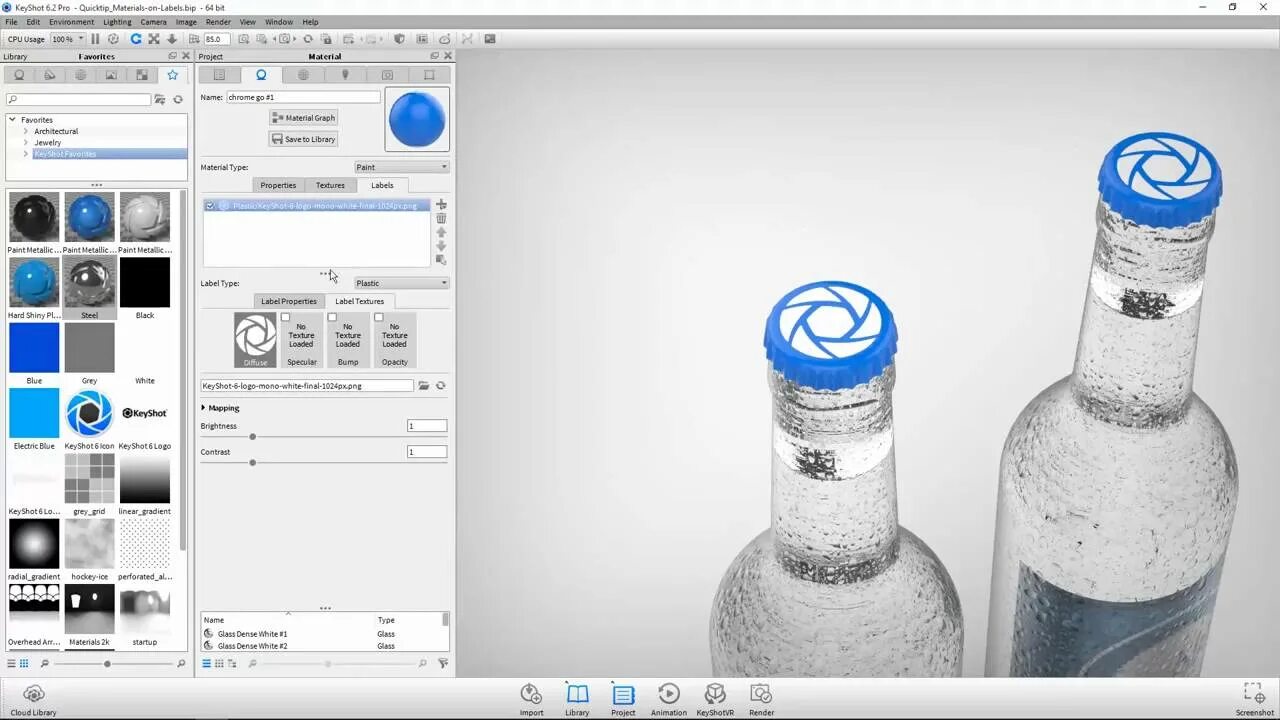The image size is (1280, 720).
Task: Click the material Name input field
Action: tap(303, 97)
